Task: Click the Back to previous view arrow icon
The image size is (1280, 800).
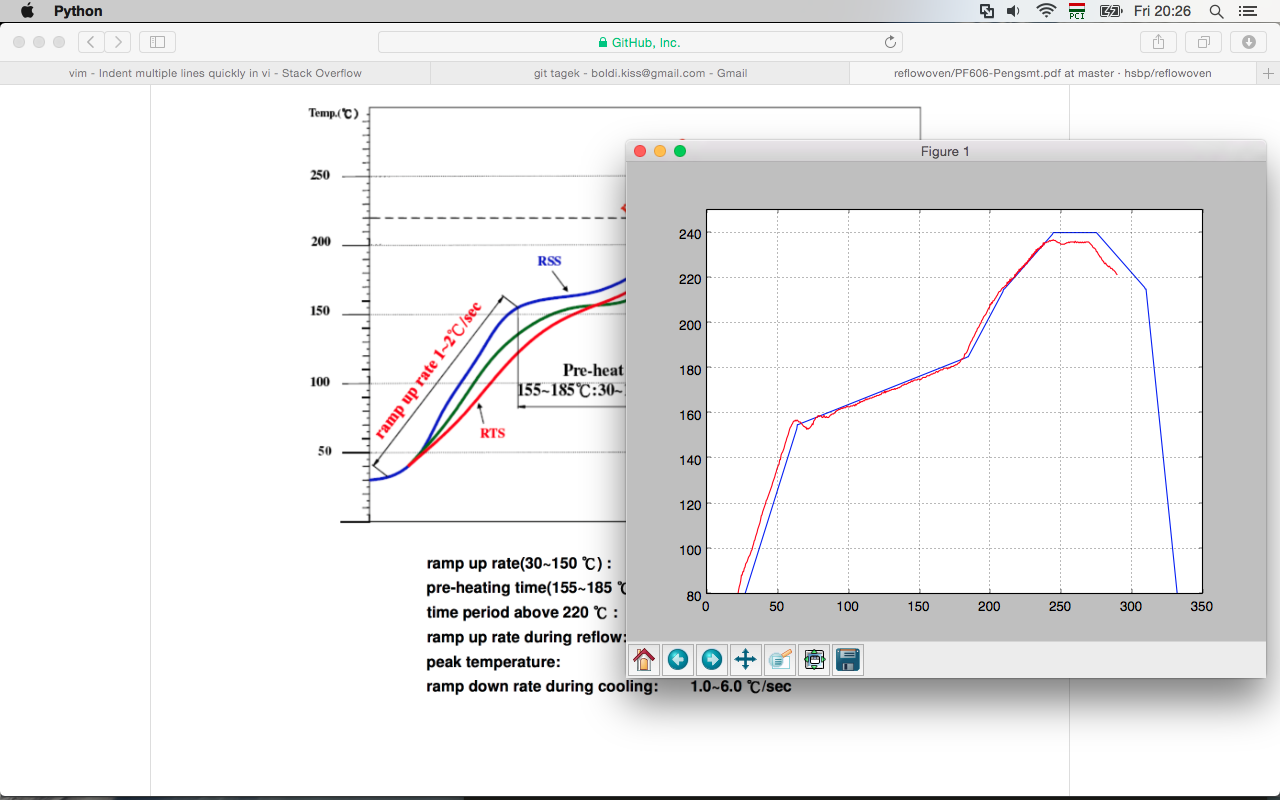Action: pos(678,660)
